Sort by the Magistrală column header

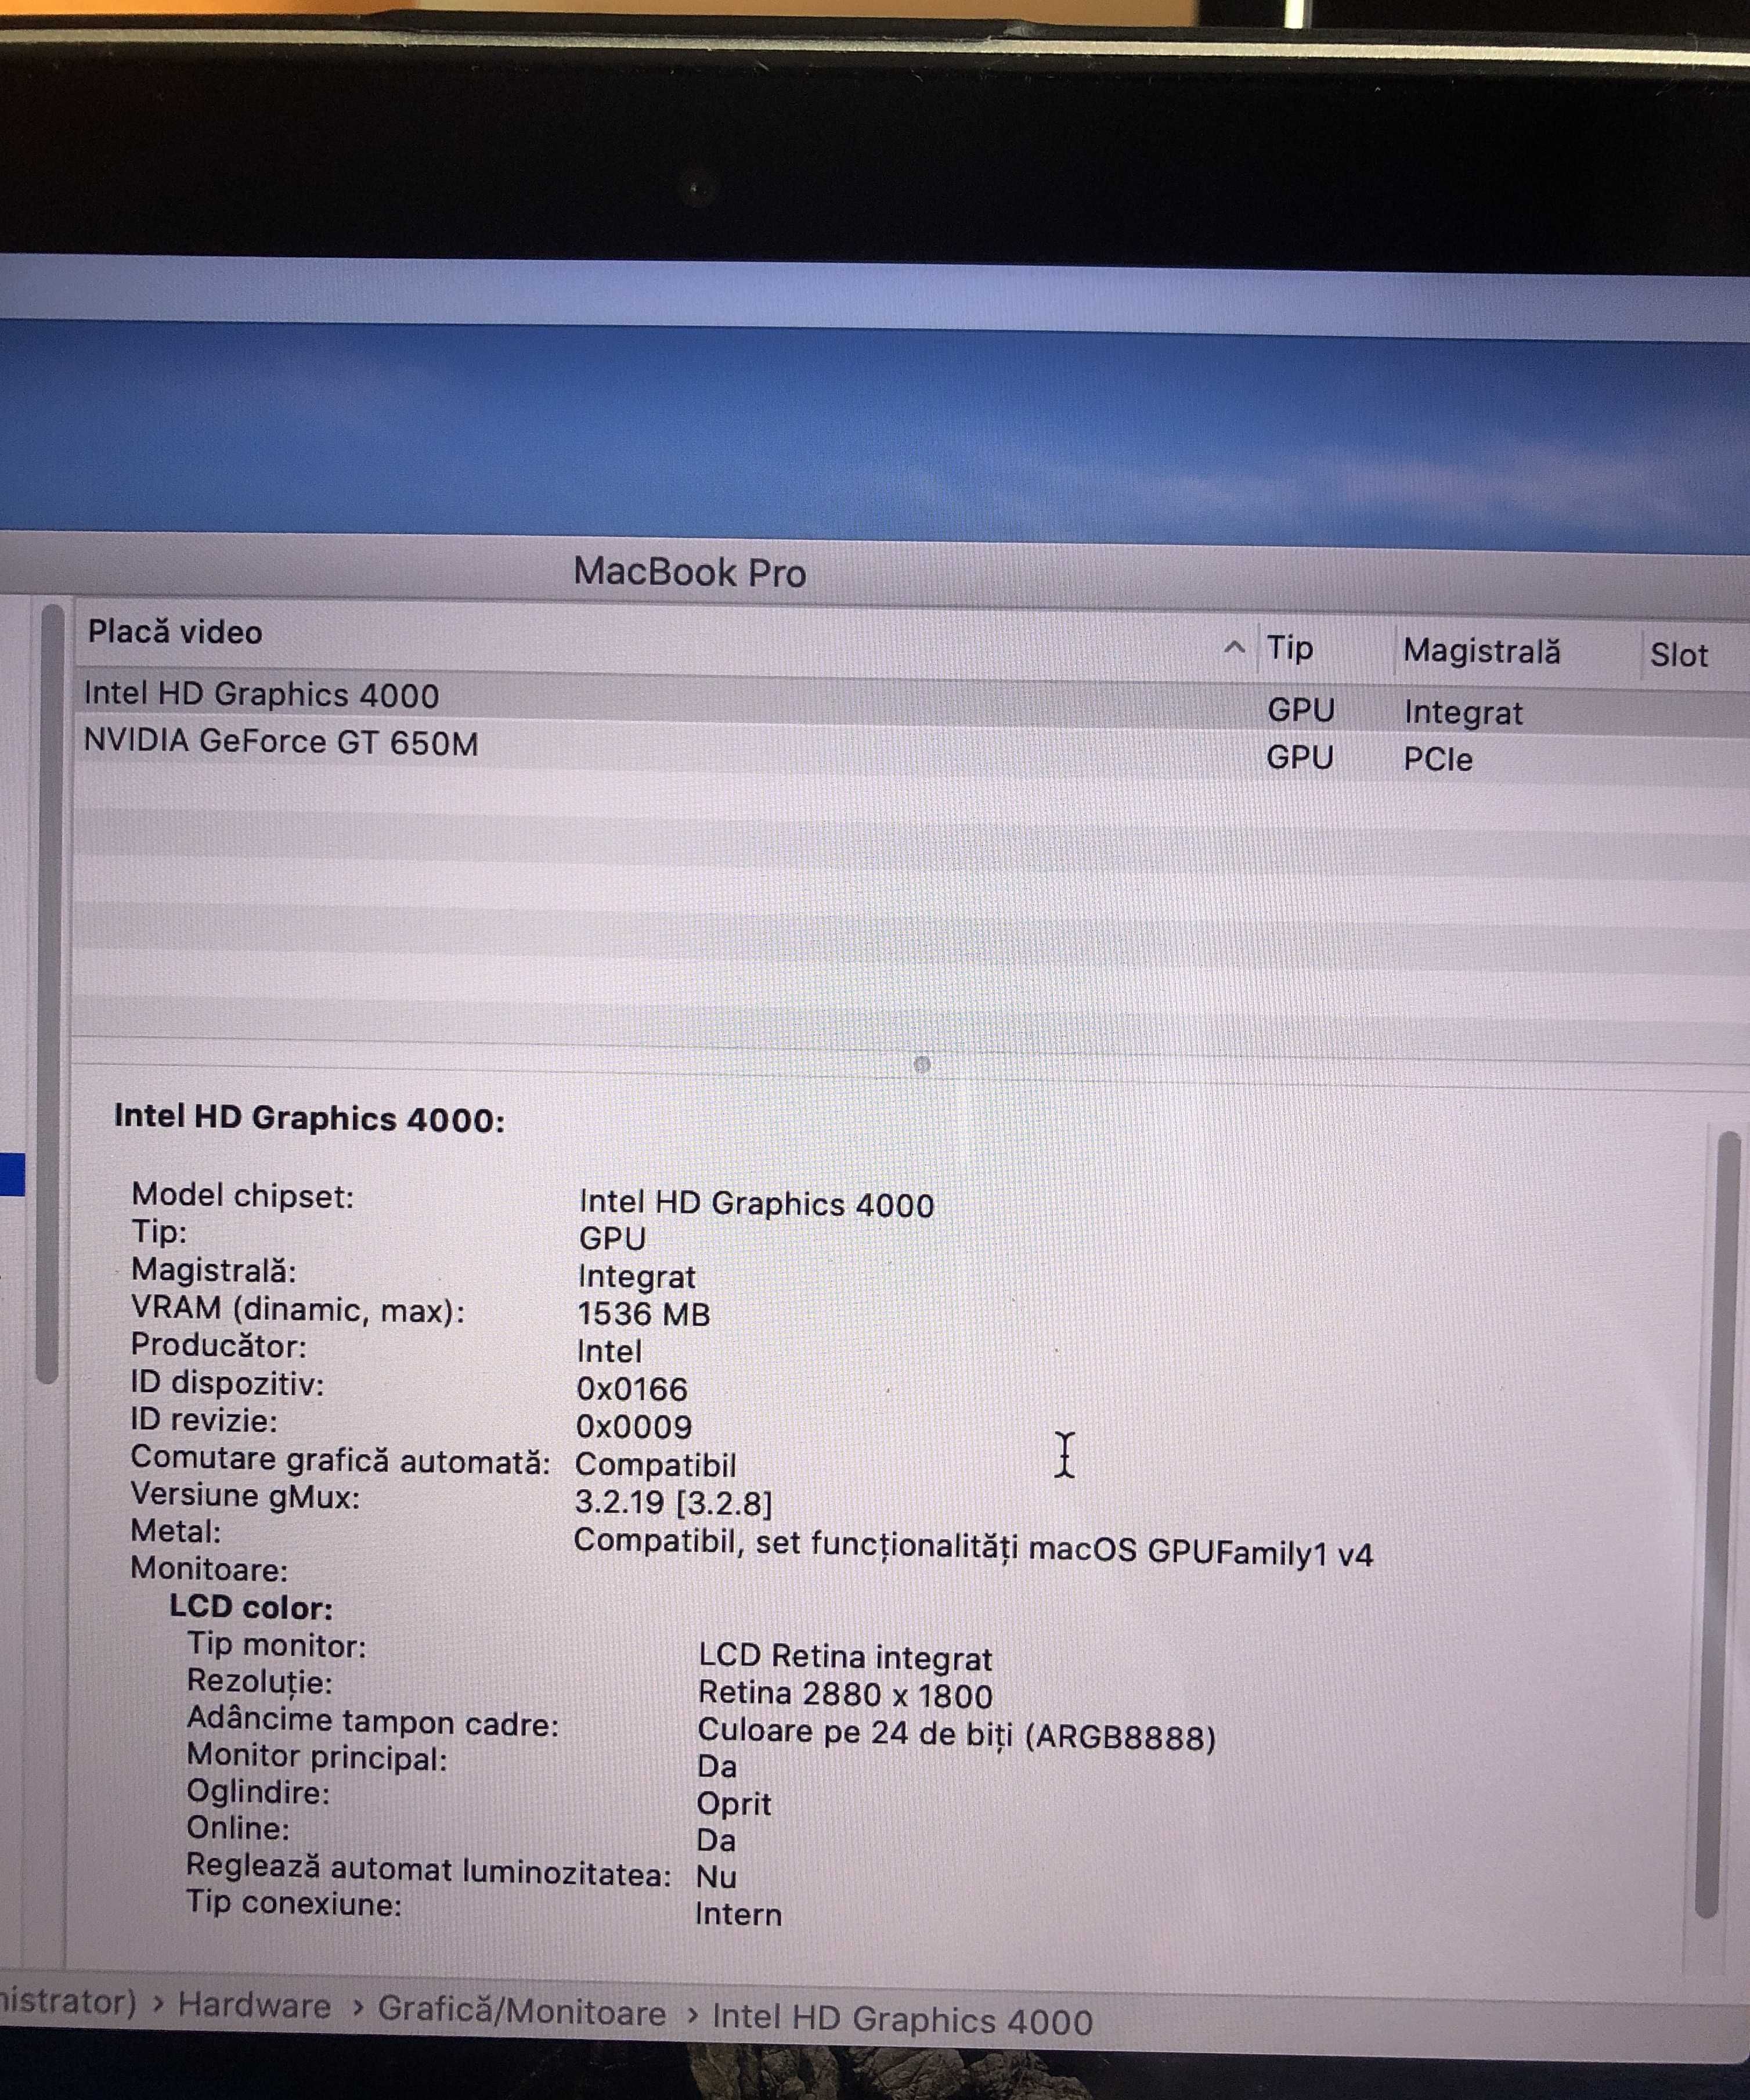click(1481, 651)
